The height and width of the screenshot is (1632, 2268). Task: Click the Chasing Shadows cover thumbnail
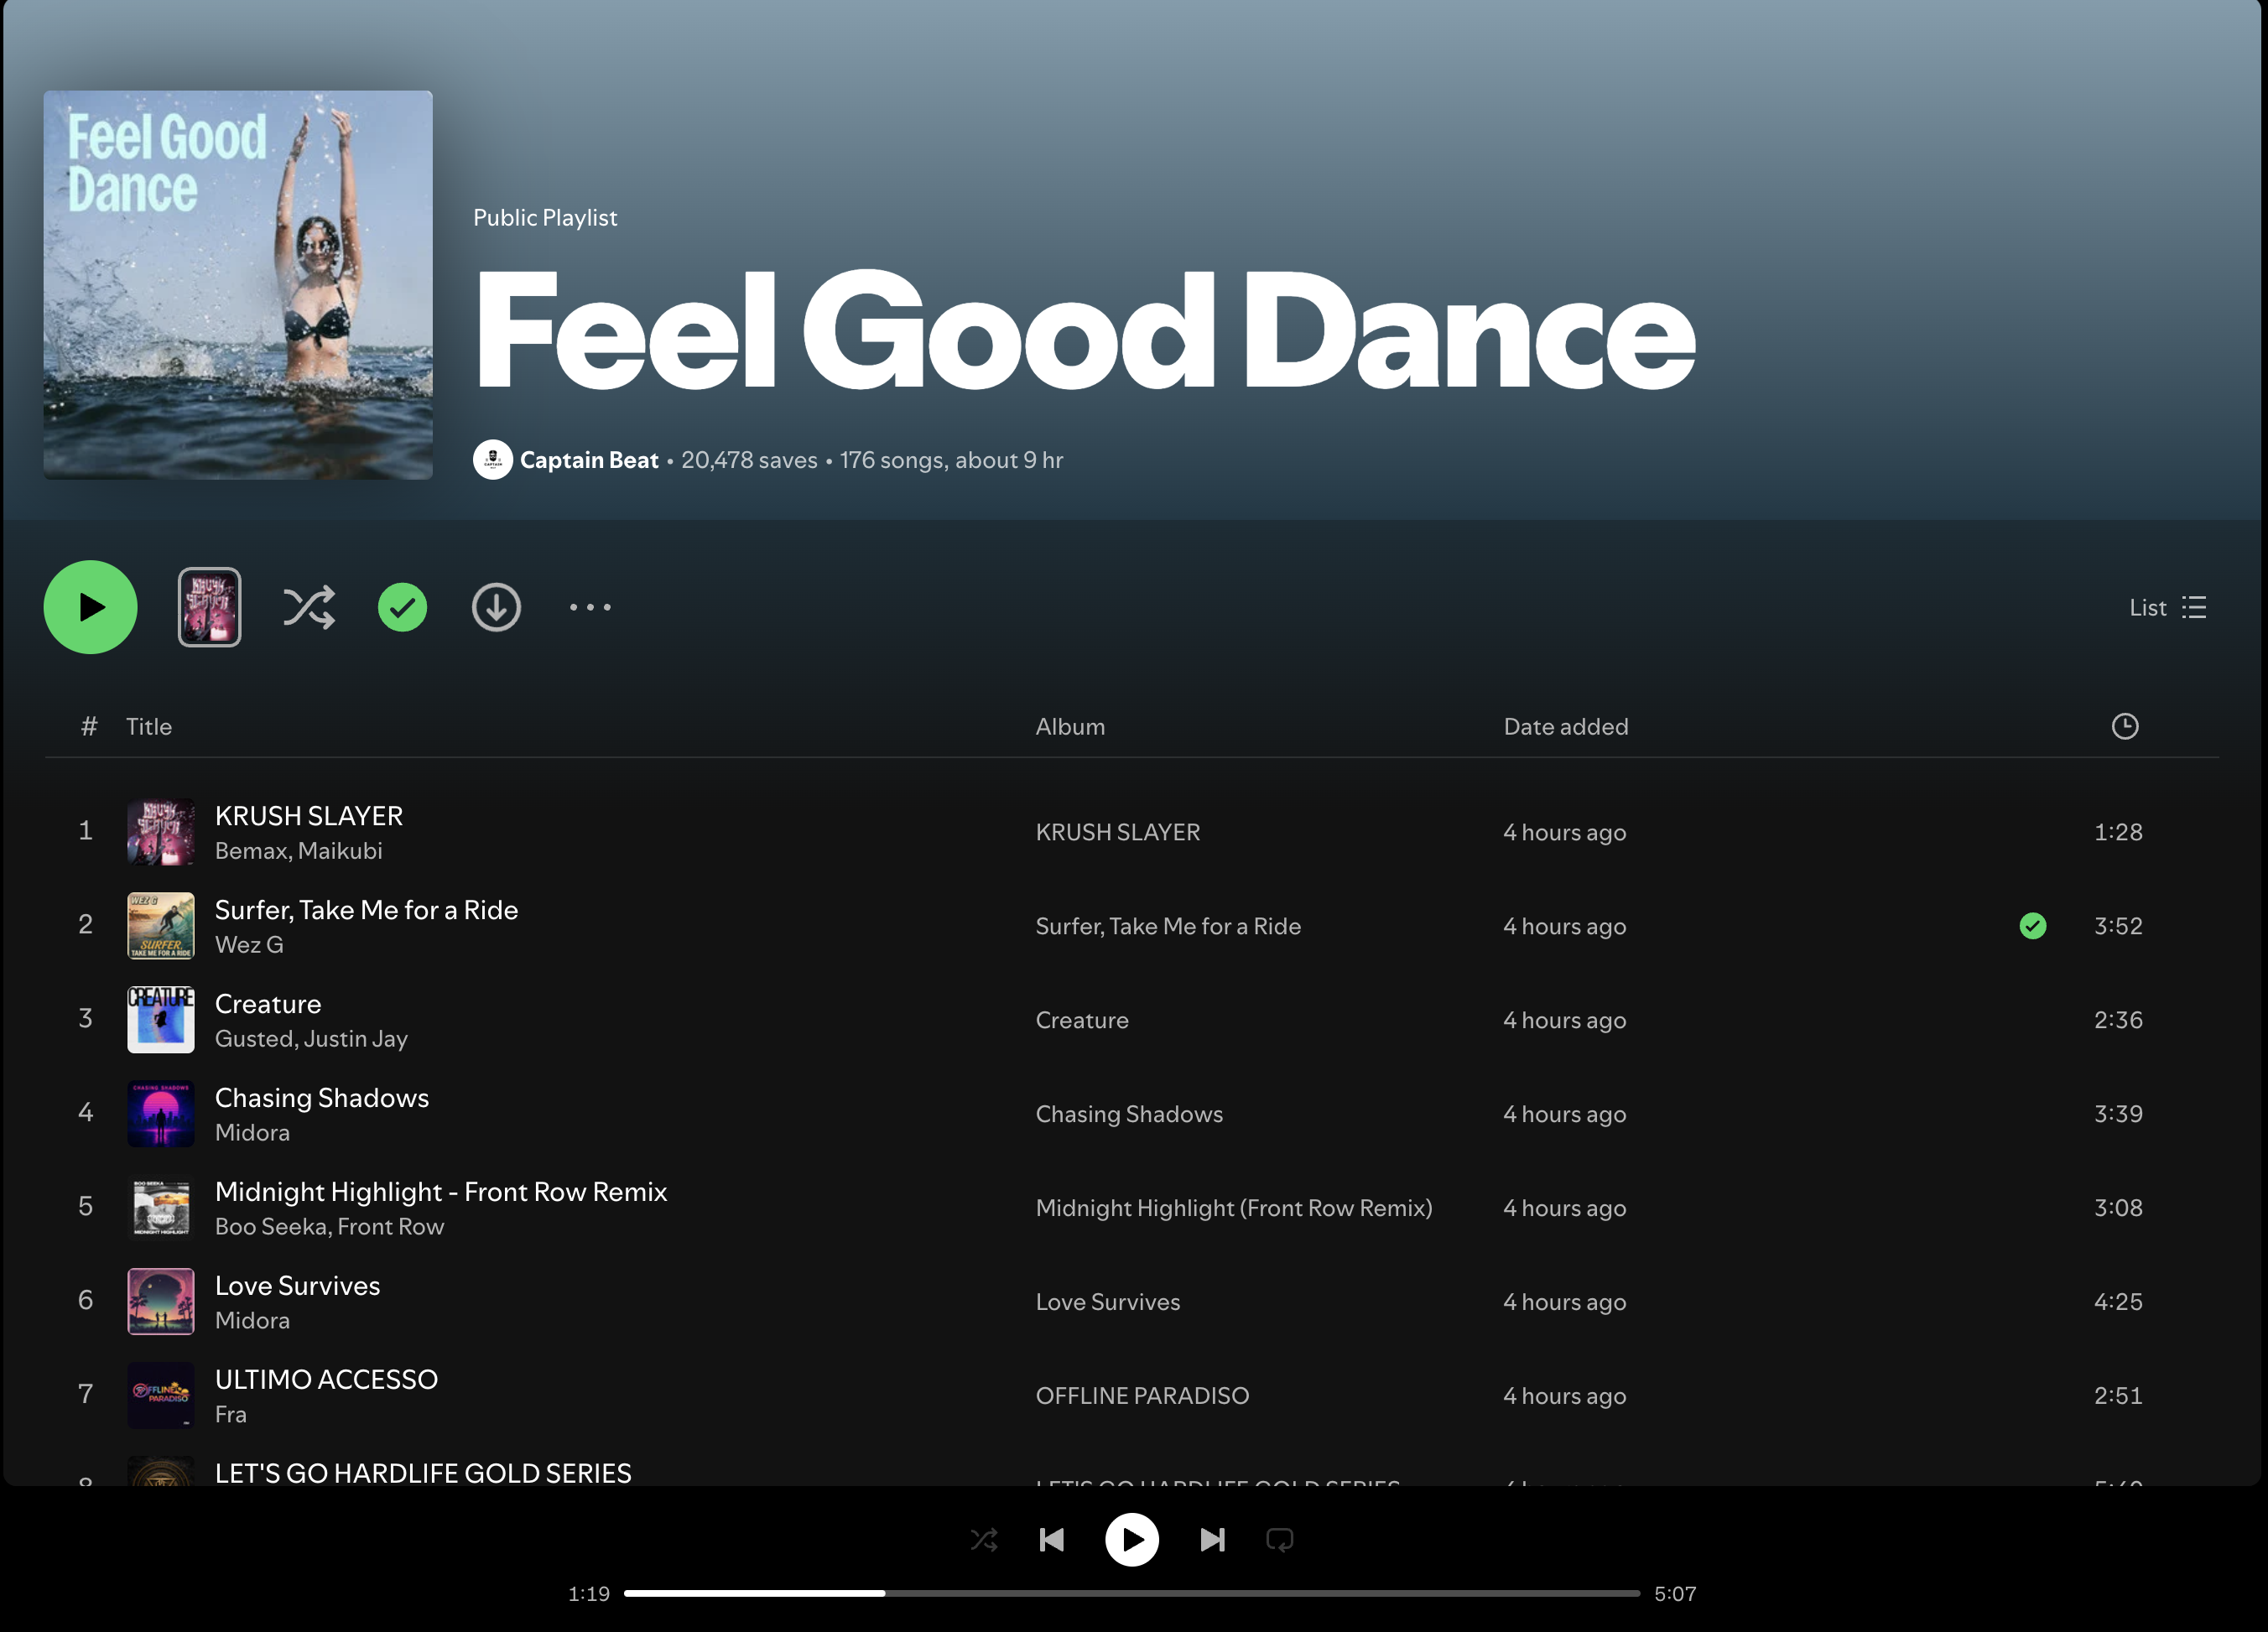[x=161, y=1114]
